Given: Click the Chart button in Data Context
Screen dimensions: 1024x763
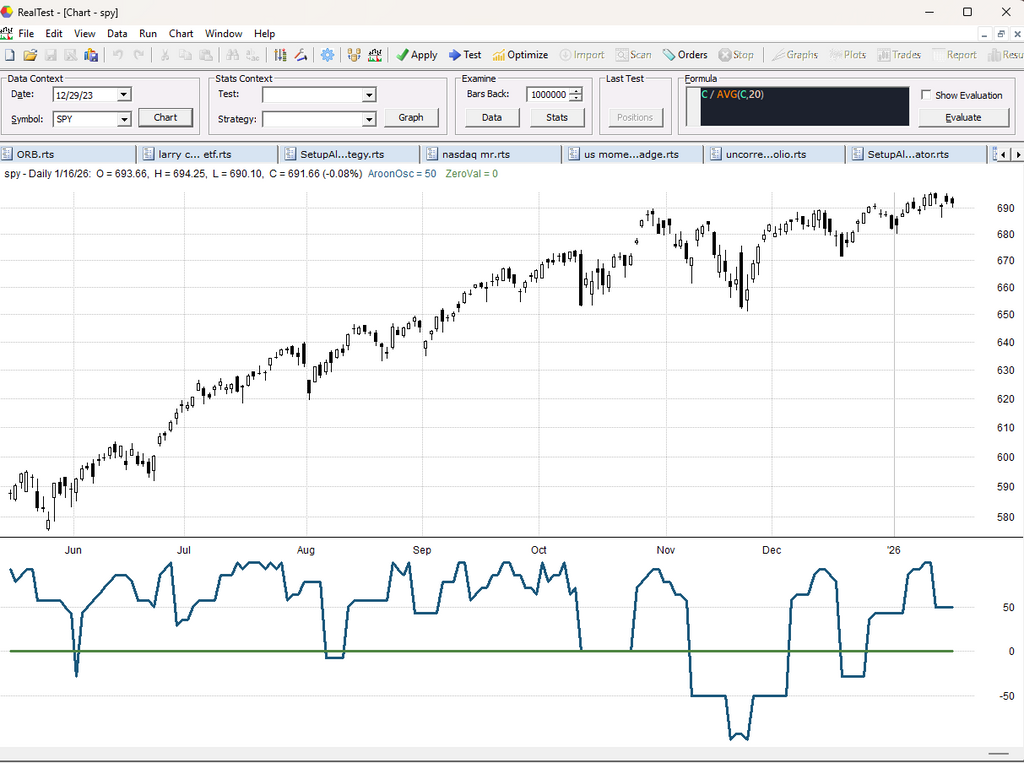Looking at the screenshot, I should click(x=165, y=118).
